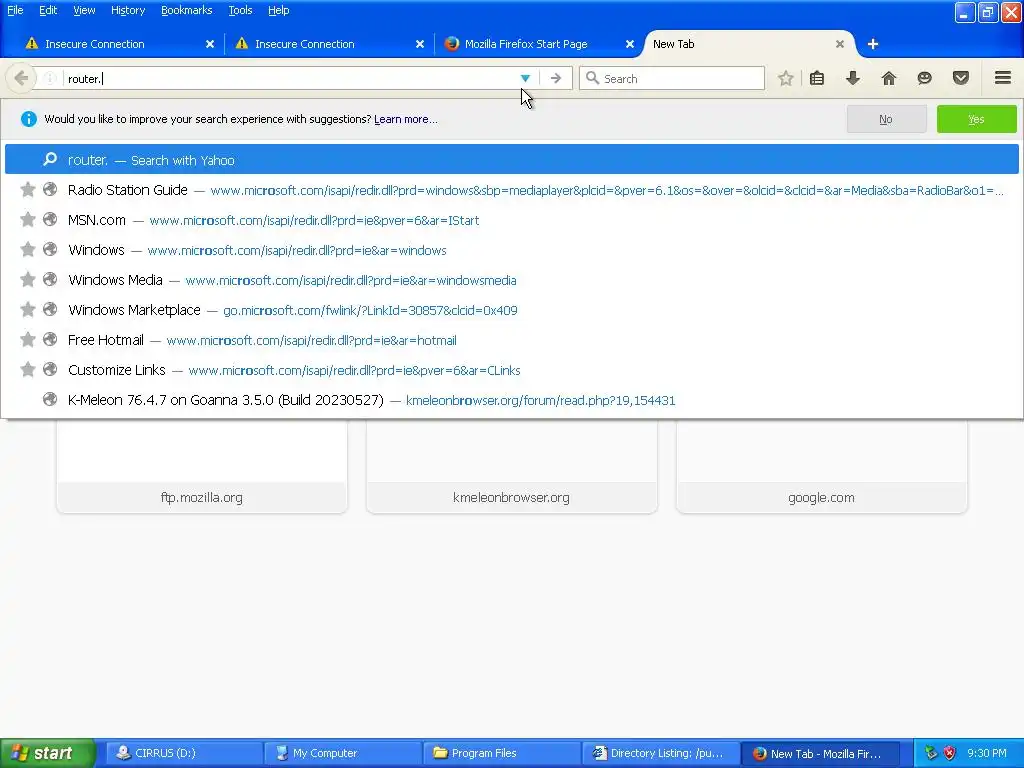Select Customize Links suggestion

click(x=511, y=370)
